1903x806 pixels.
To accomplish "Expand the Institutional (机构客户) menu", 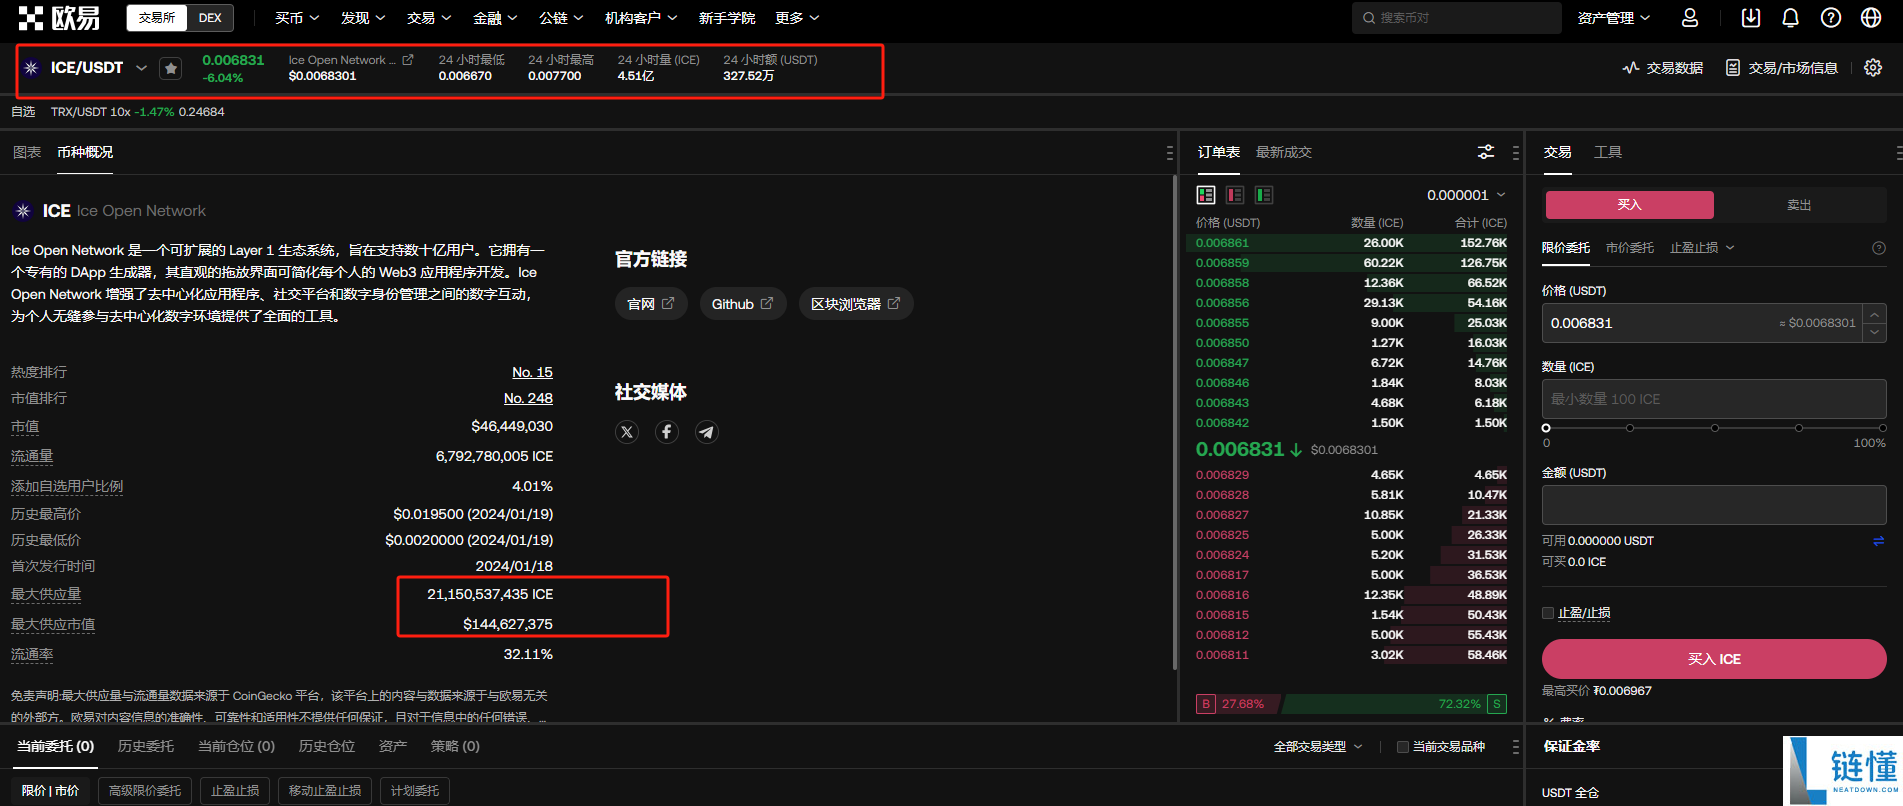I will (x=641, y=18).
